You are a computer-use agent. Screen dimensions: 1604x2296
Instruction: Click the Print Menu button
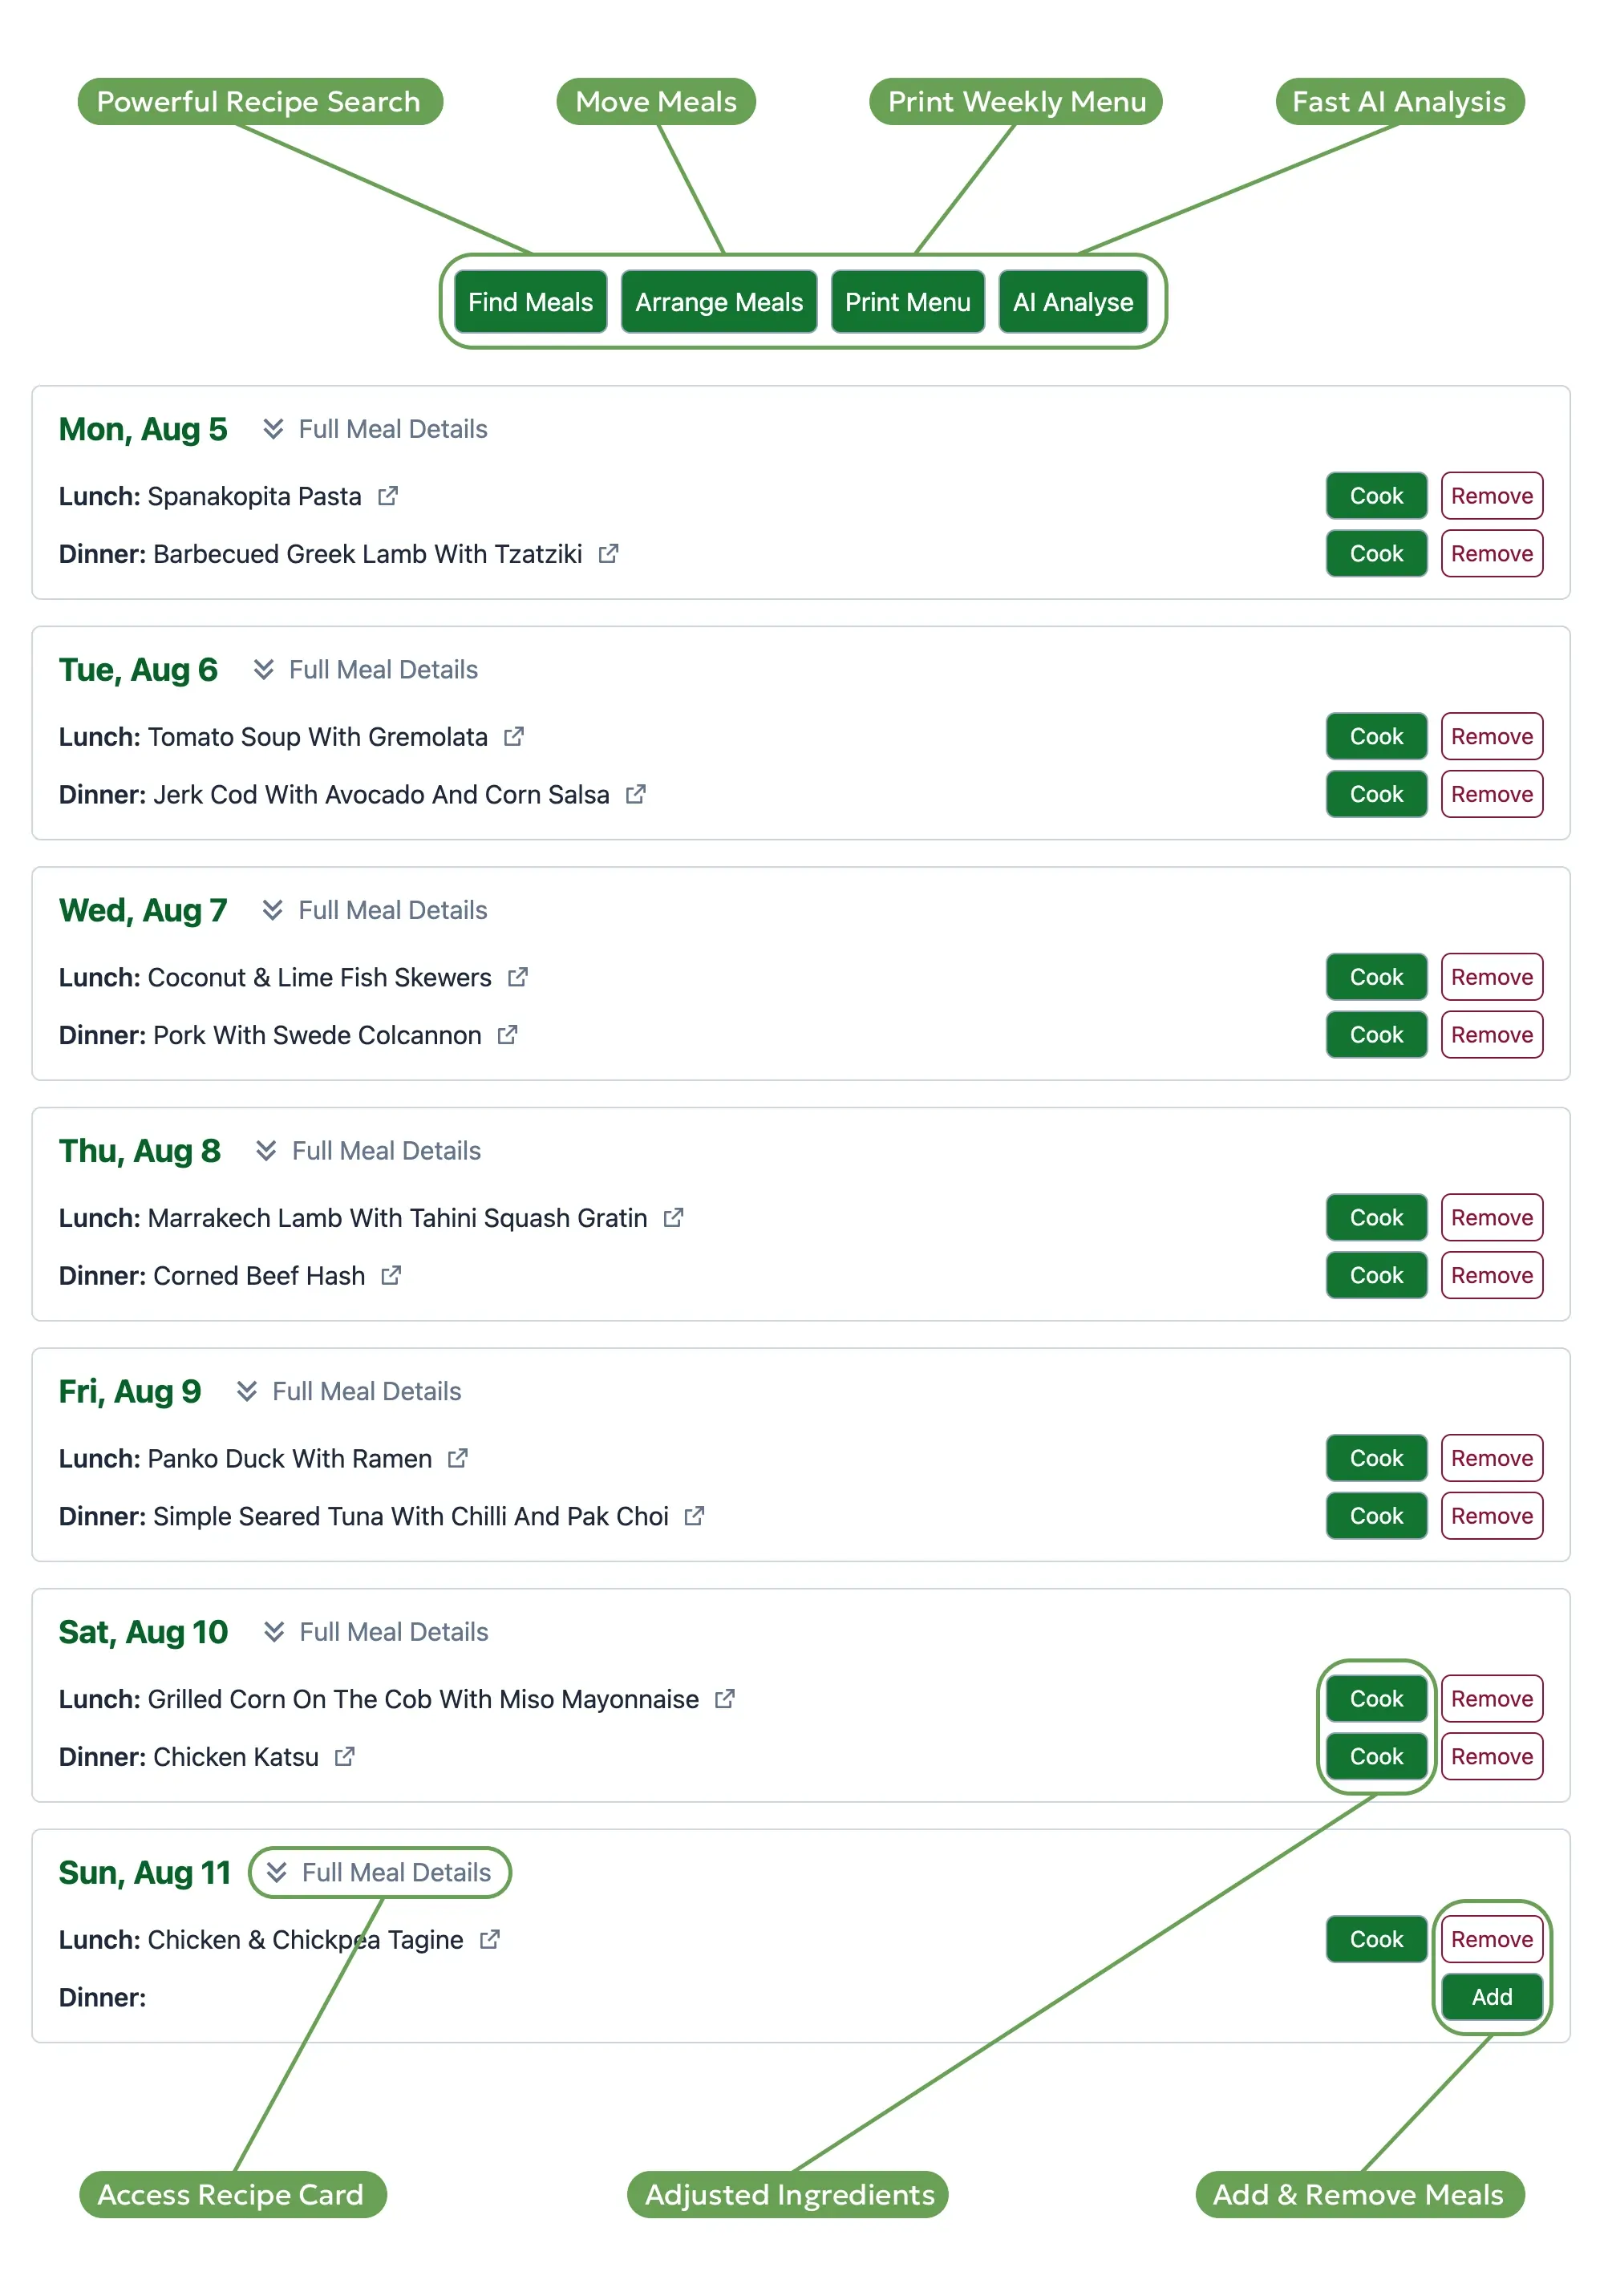pyautogui.click(x=907, y=302)
